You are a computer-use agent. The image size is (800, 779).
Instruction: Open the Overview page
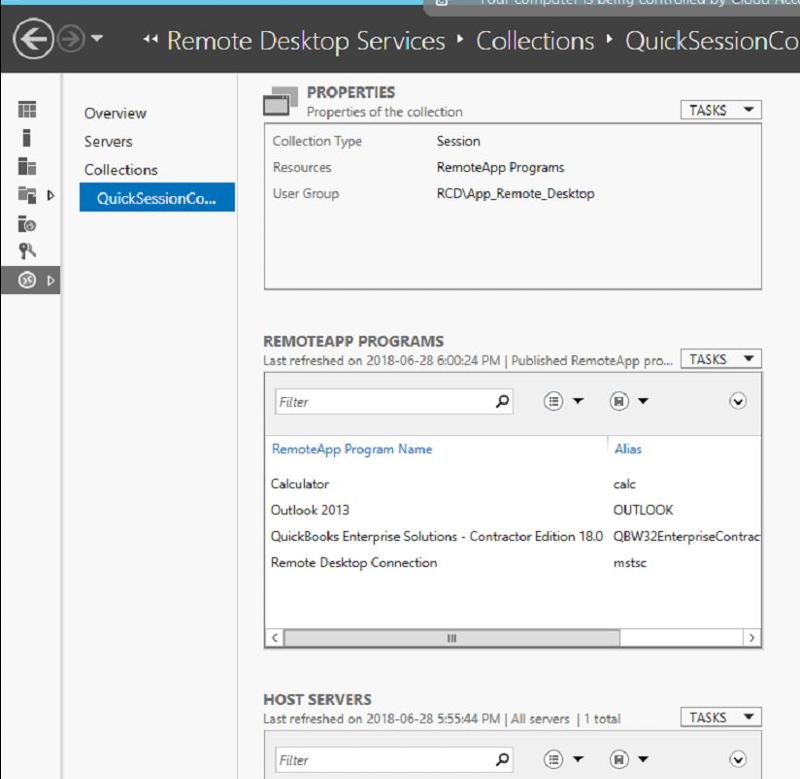click(115, 113)
